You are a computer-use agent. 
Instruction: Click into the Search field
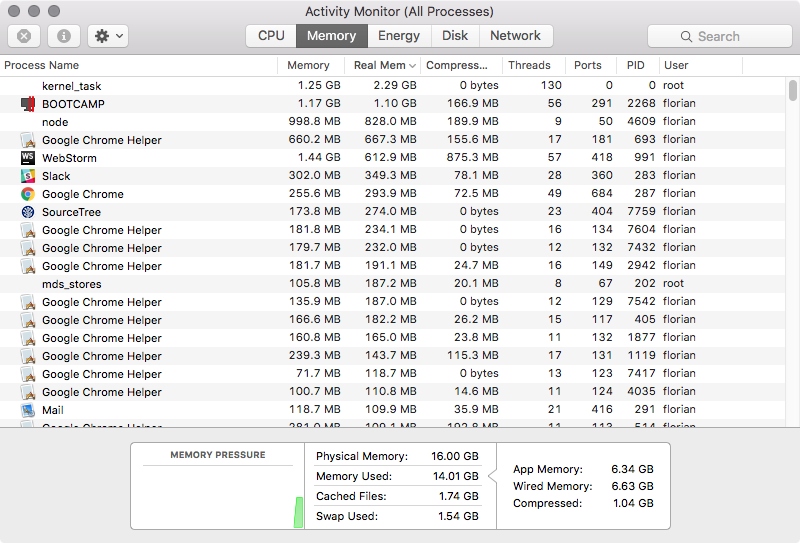(x=719, y=36)
